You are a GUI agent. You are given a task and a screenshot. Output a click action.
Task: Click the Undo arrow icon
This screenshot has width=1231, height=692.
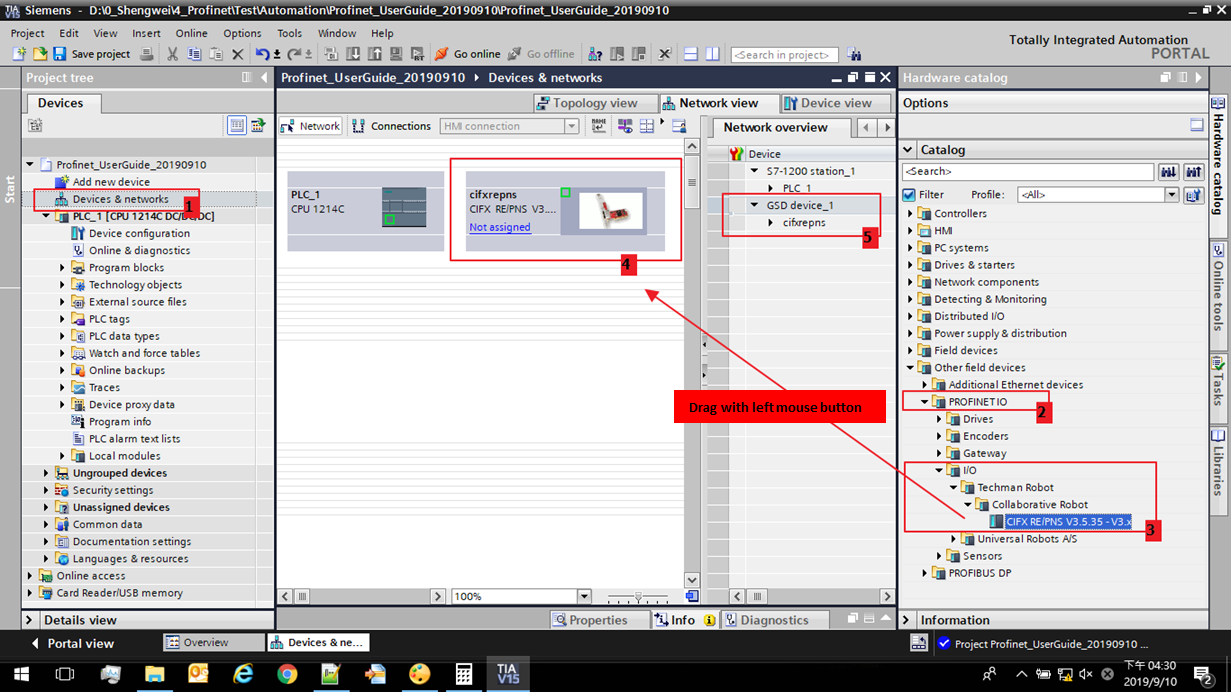click(262, 54)
